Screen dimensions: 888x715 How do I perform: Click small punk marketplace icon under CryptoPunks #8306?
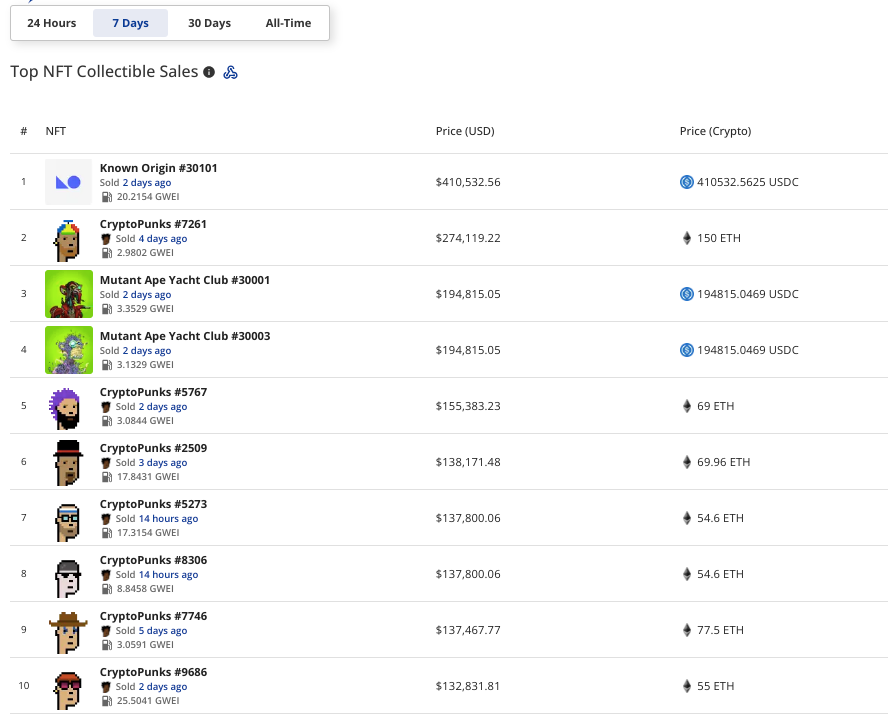point(105,575)
